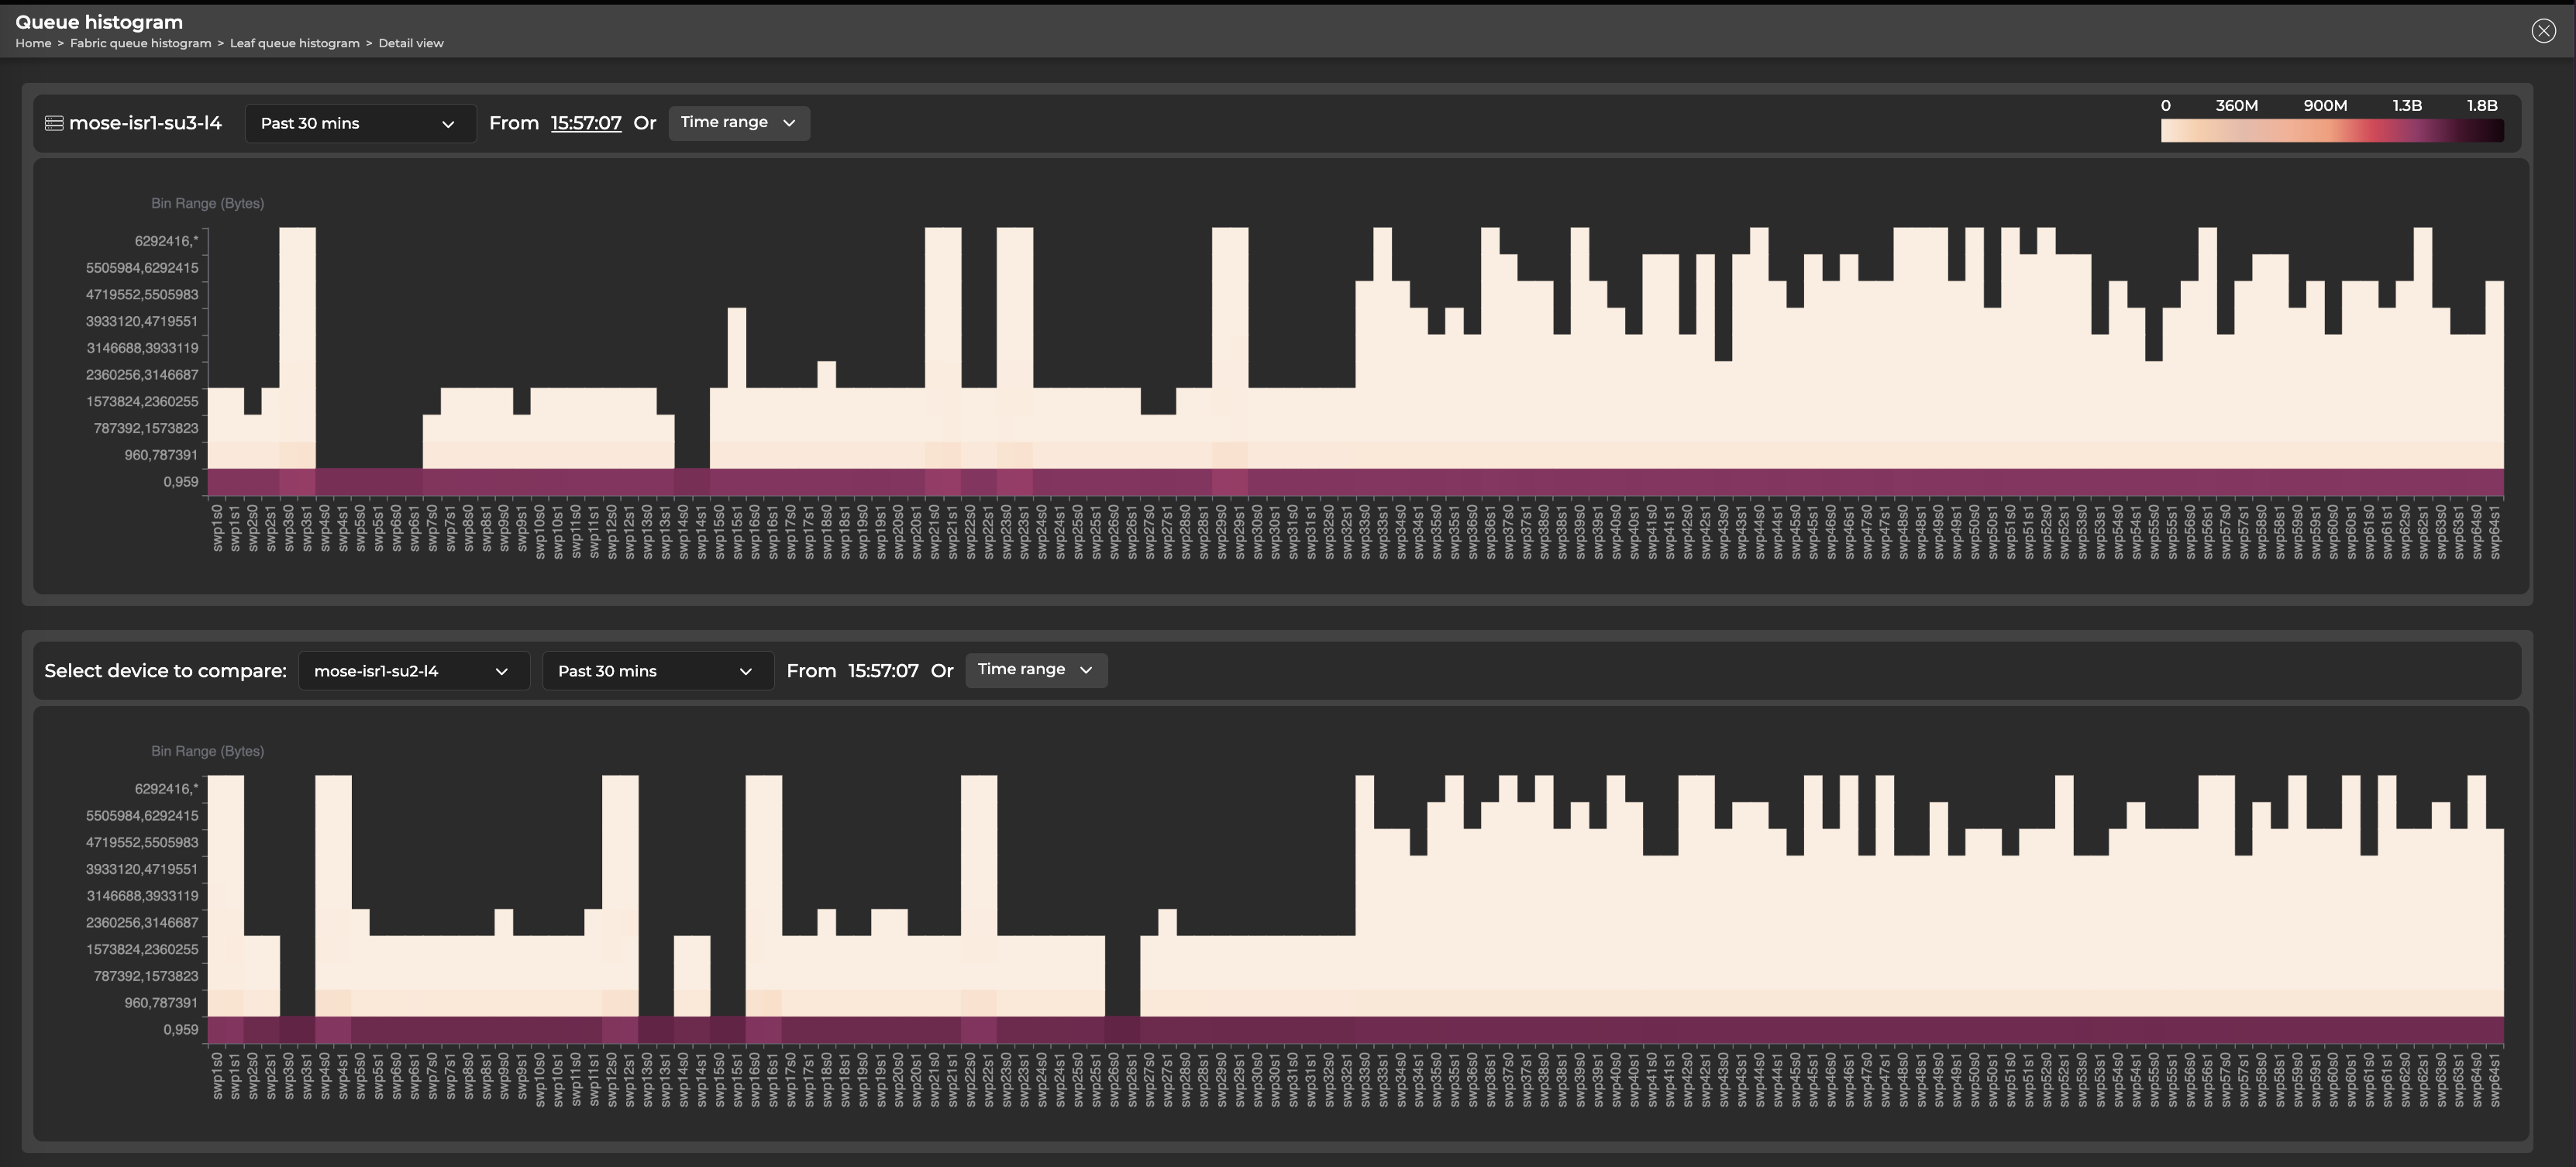Click the circled X close icon top right
Viewport: 2576px width, 1167px height.
coord(2543,31)
